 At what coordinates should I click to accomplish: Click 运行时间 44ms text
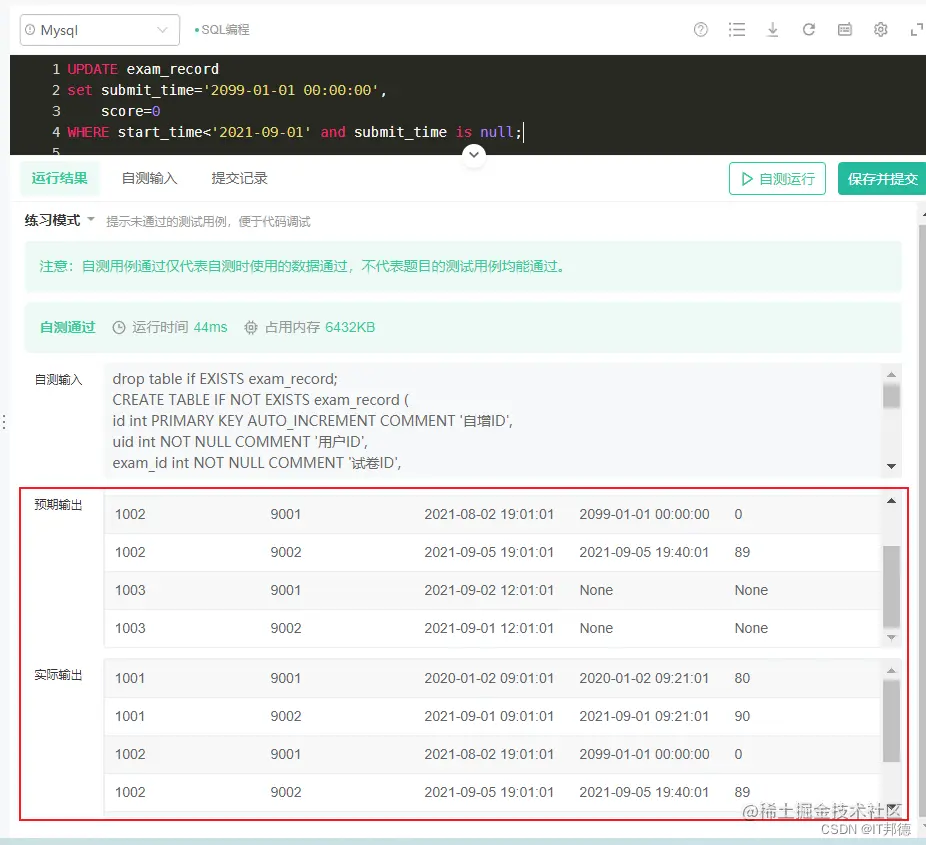pyautogui.click(x=180, y=327)
